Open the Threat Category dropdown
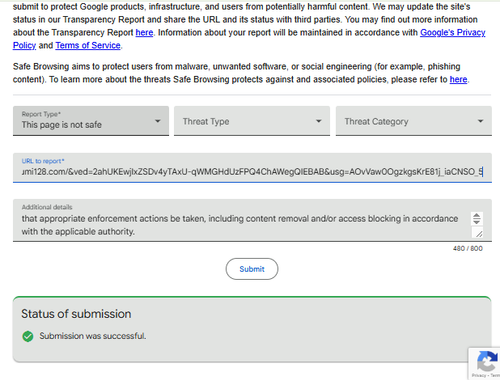Viewport: 500px width, 380px height. point(414,121)
